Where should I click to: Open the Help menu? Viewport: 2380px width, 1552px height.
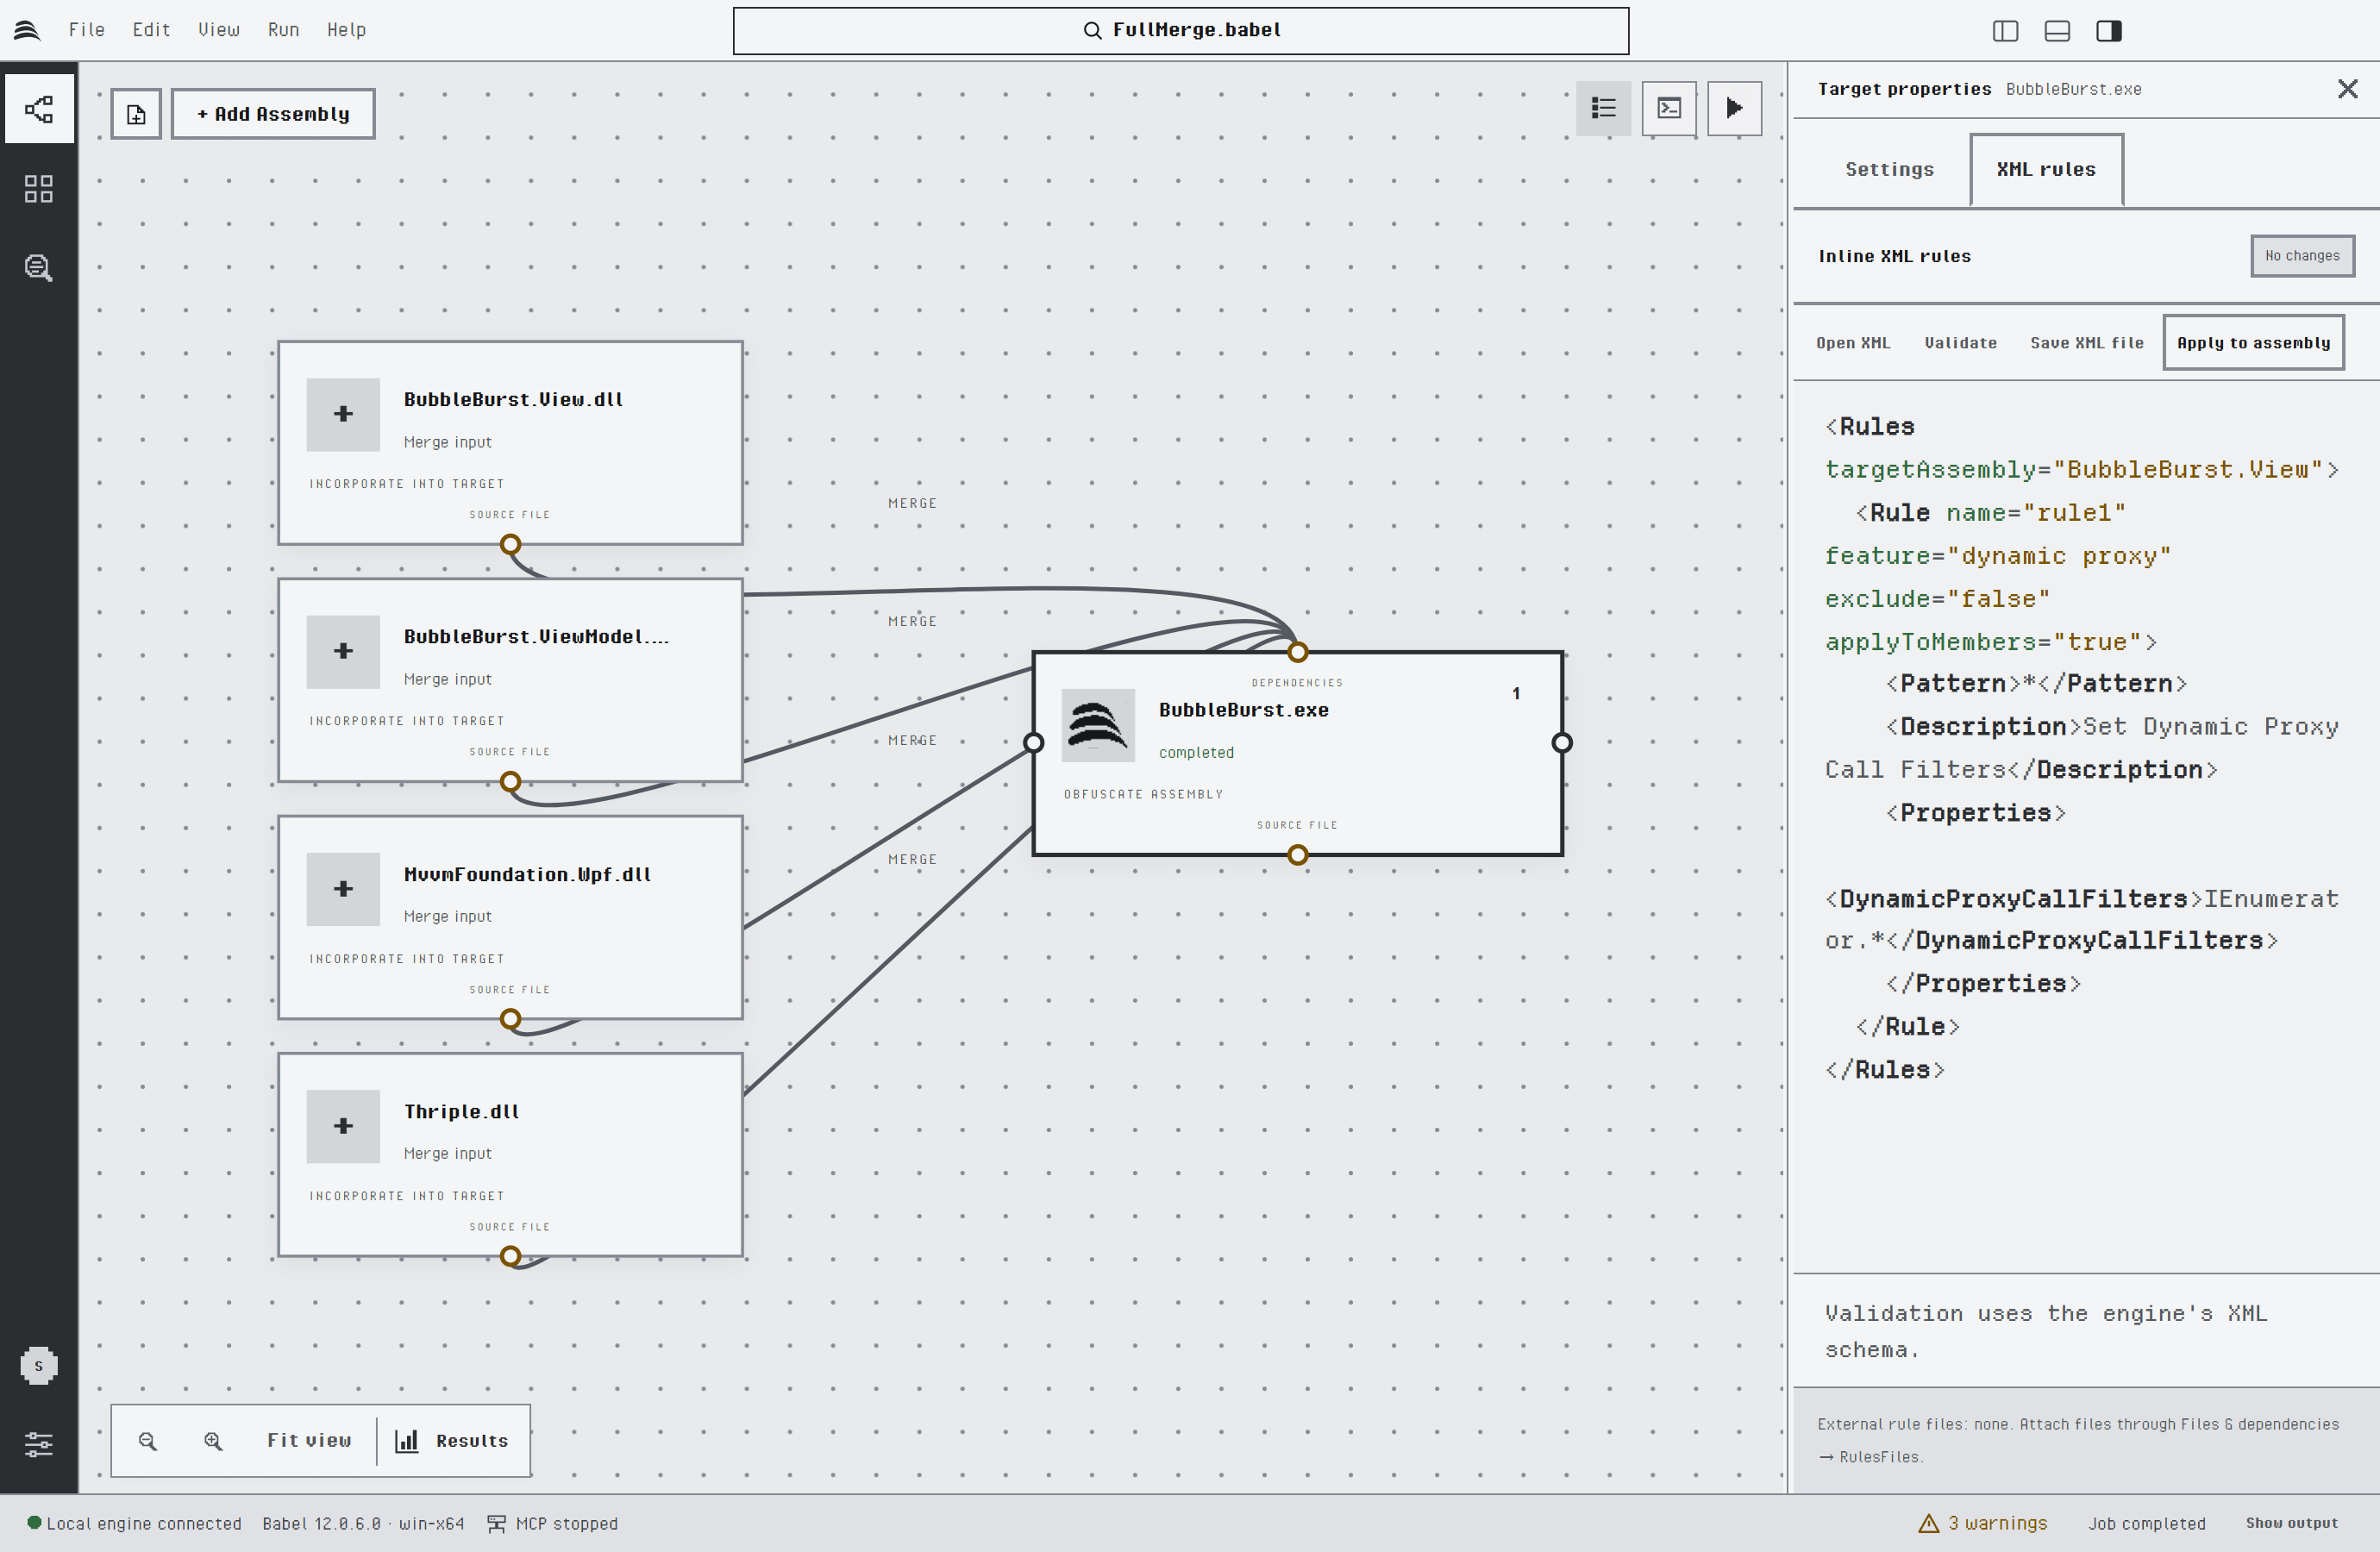click(x=346, y=30)
